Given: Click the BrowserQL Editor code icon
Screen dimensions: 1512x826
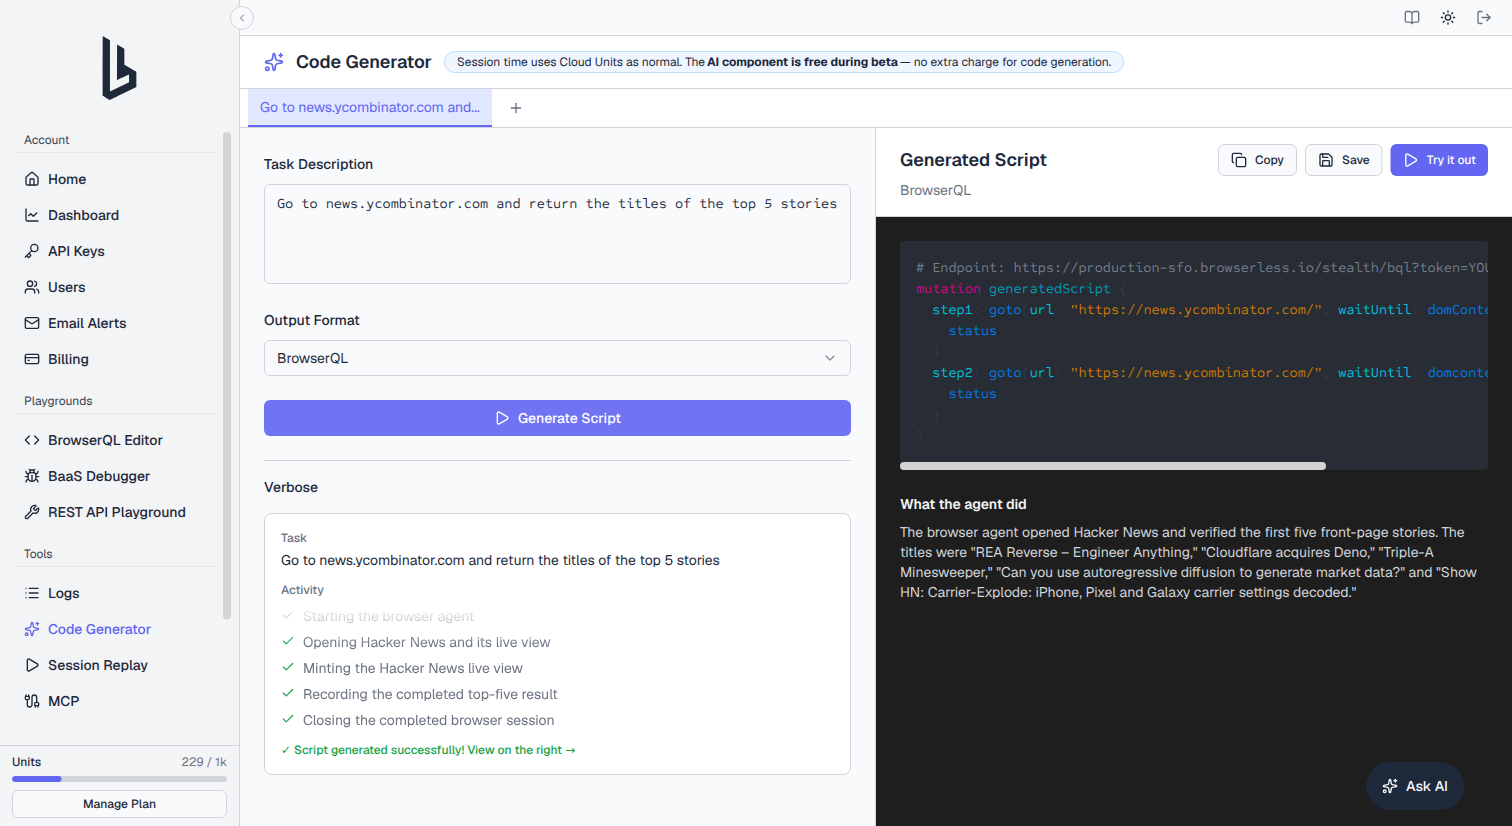Looking at the screenshot, I should click(32, 440).
